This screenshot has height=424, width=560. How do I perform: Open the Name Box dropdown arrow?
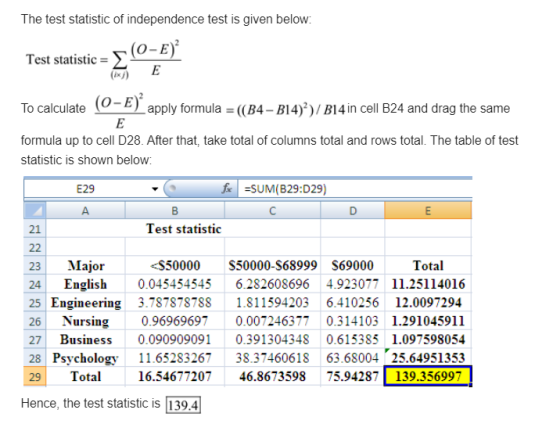pyautogui.click(x=155, y=189)
